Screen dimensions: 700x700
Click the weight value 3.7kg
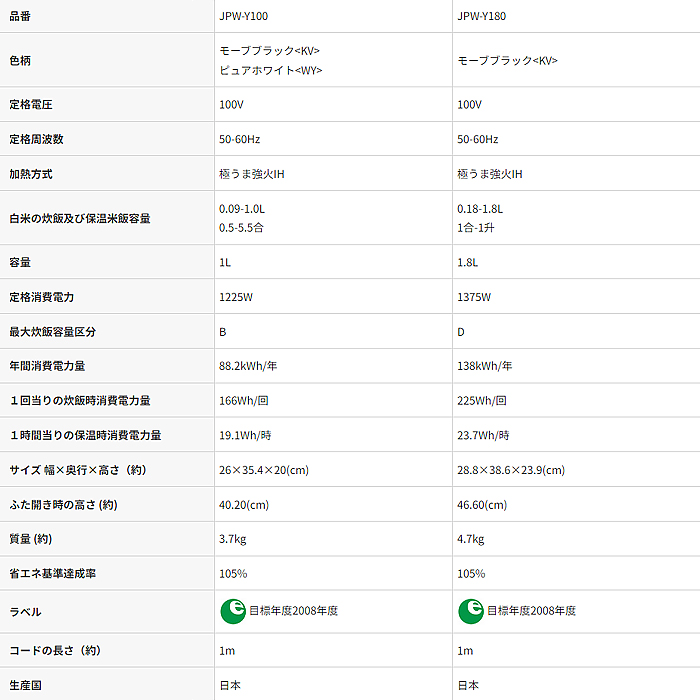pos(233,539)
